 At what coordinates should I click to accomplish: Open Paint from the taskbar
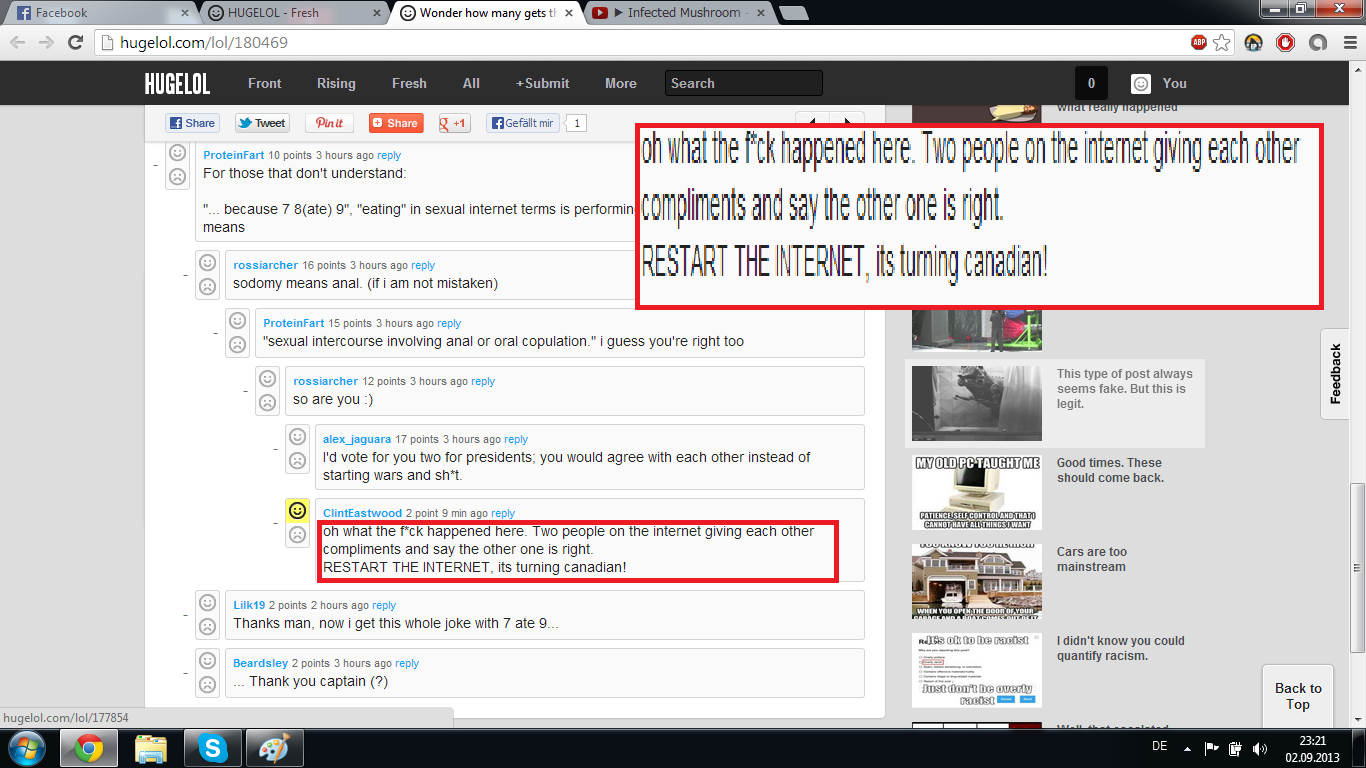click(274, 748)
